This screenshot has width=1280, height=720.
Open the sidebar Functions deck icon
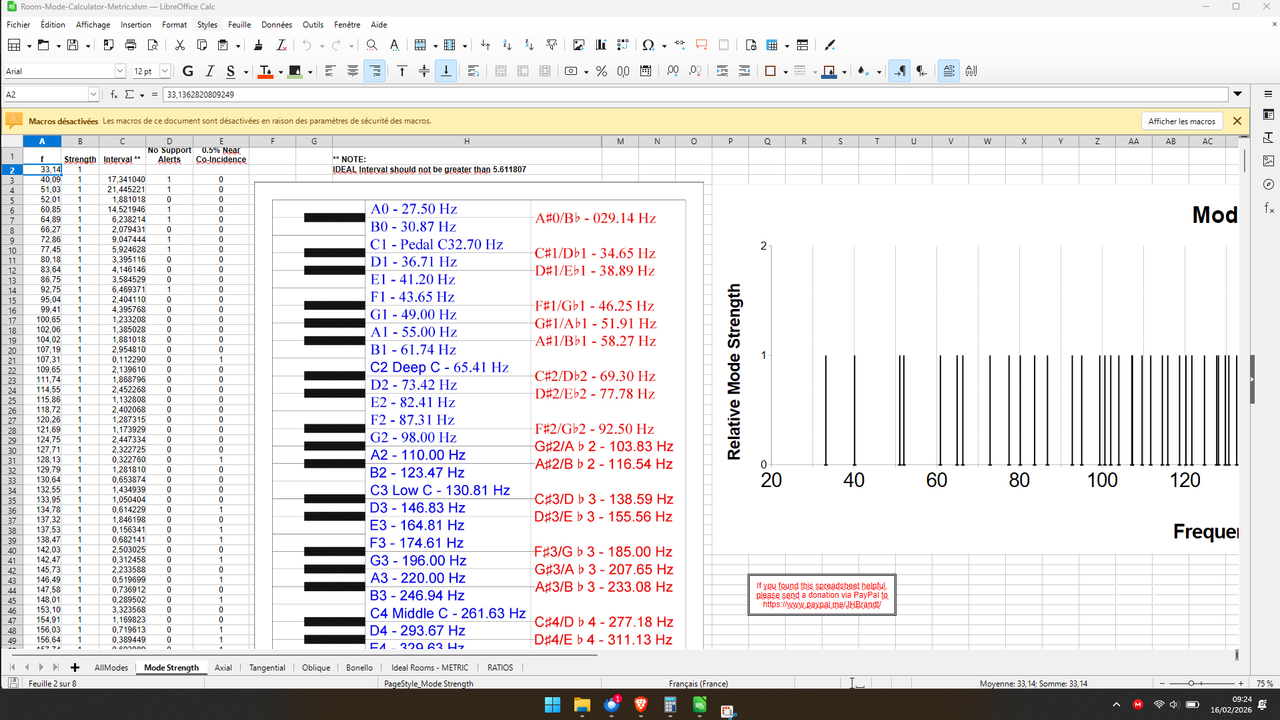click(1269, 208)
